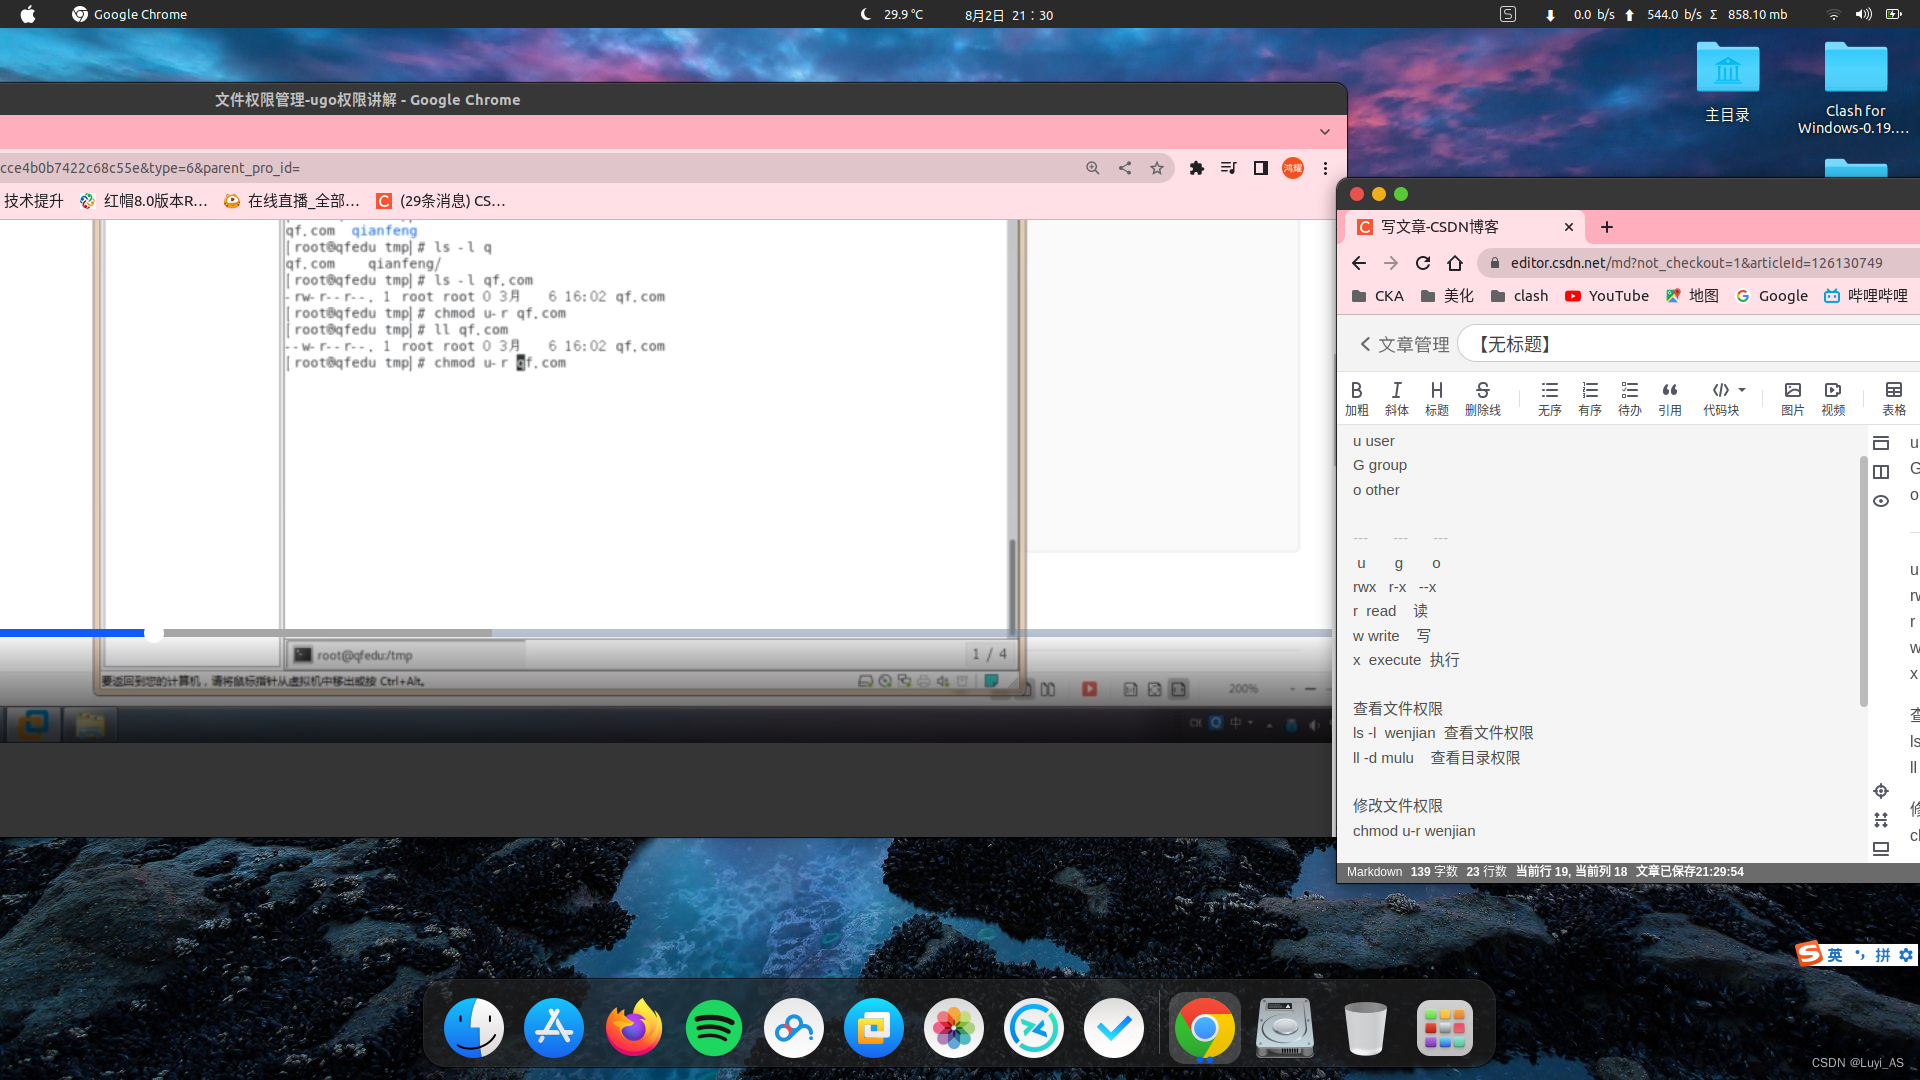
Task: Open the 技术提升 bookmark
Action: click(x=33, y=201)
